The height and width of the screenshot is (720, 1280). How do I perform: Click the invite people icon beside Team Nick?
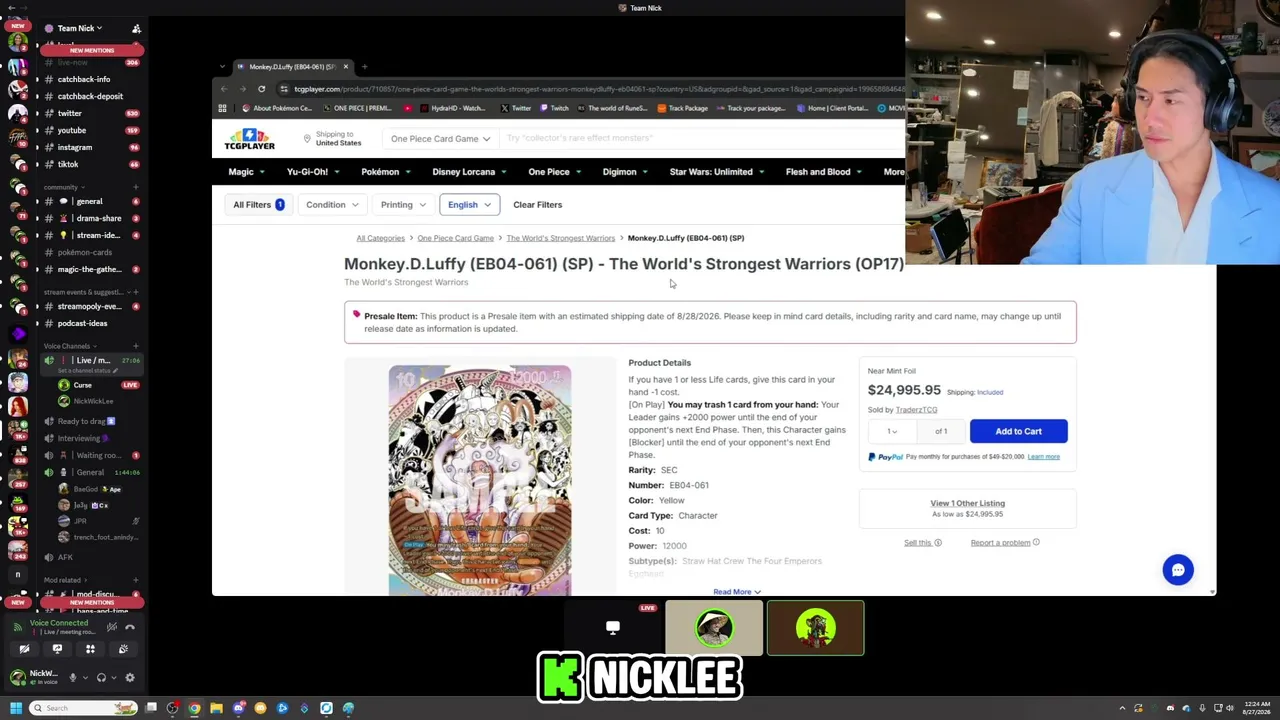pos(136,28)
